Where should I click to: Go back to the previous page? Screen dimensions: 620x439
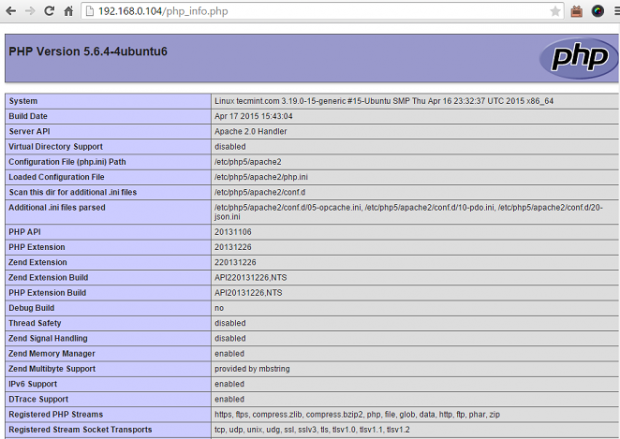coord(11,11)
